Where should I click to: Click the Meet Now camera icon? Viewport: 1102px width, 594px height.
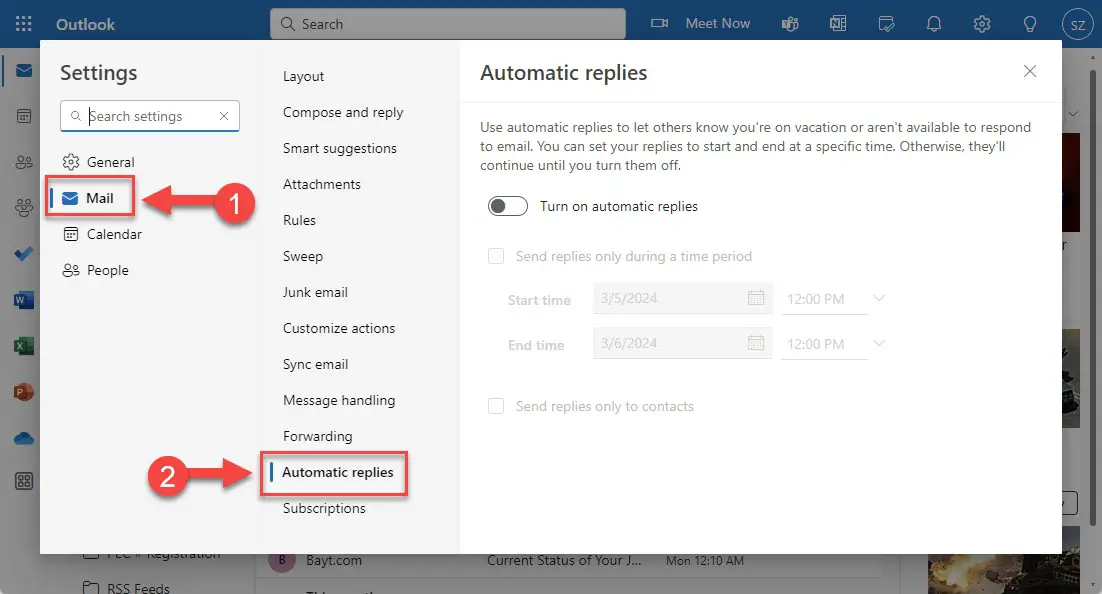click(659, 23)
